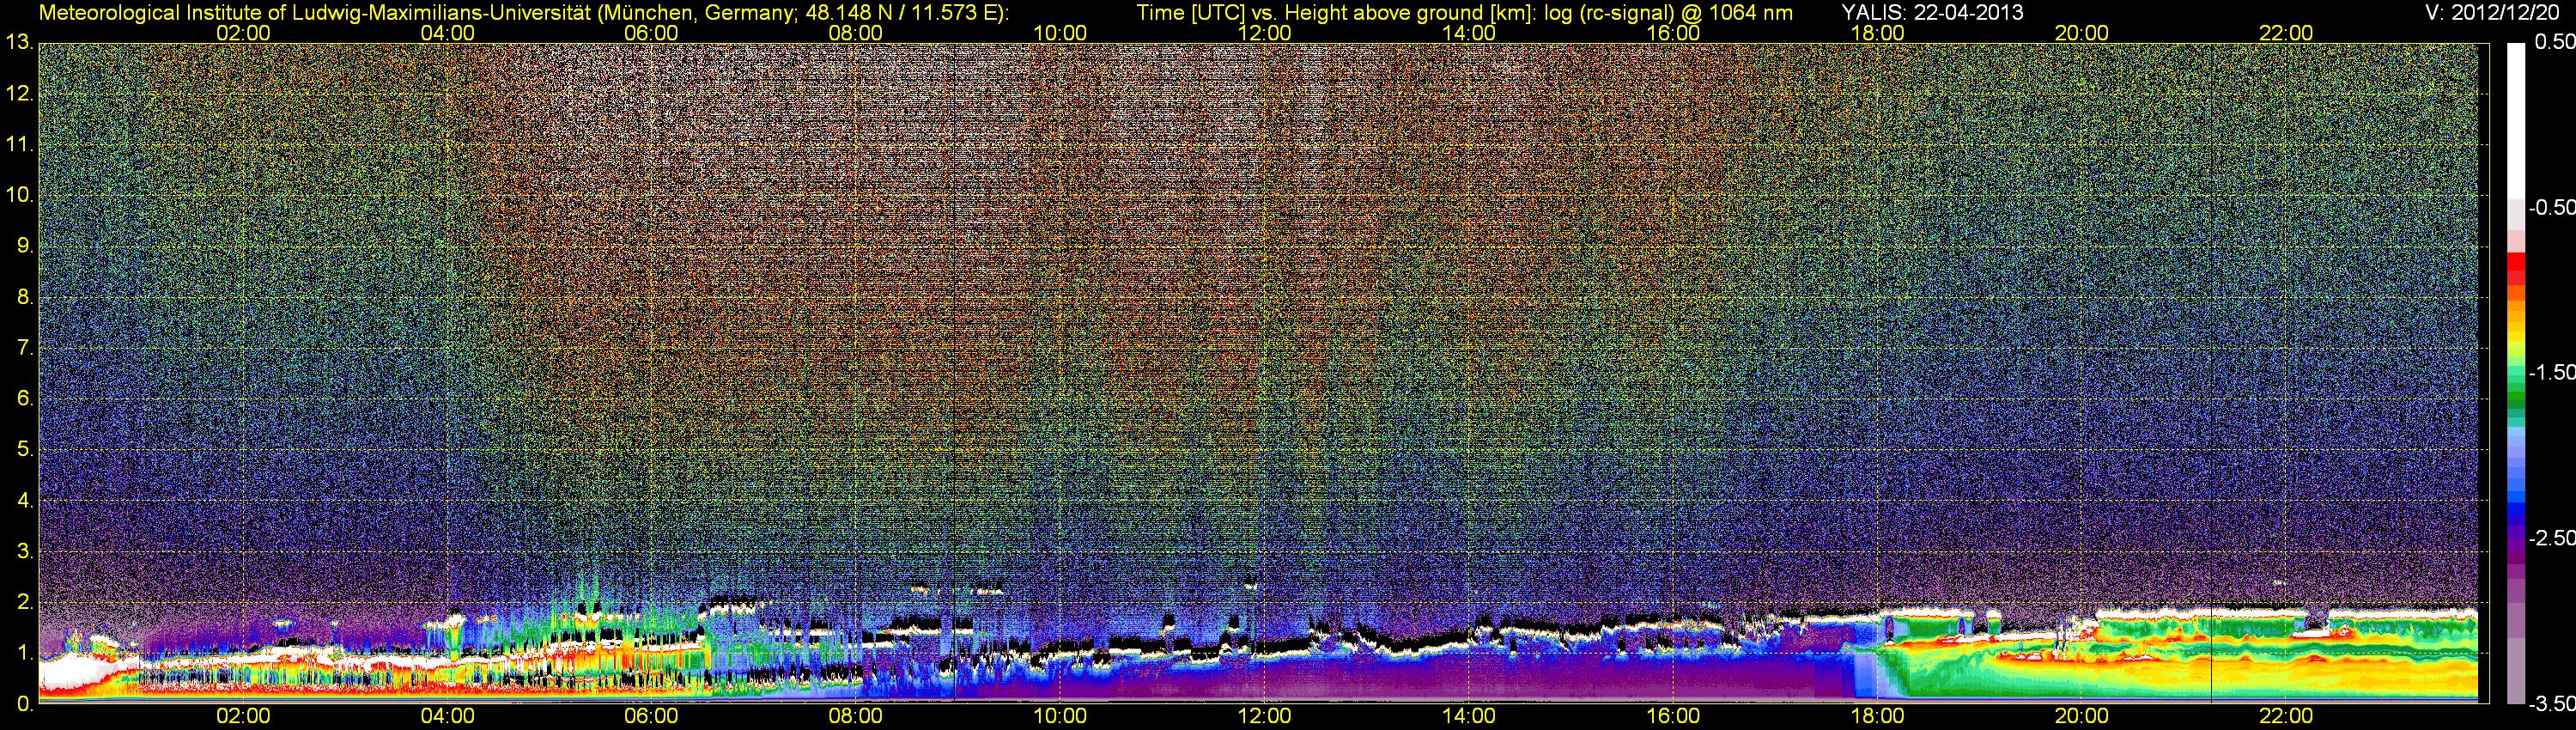
Task: Click the 08:00 label on the top time axis
Action: (856, 32)
